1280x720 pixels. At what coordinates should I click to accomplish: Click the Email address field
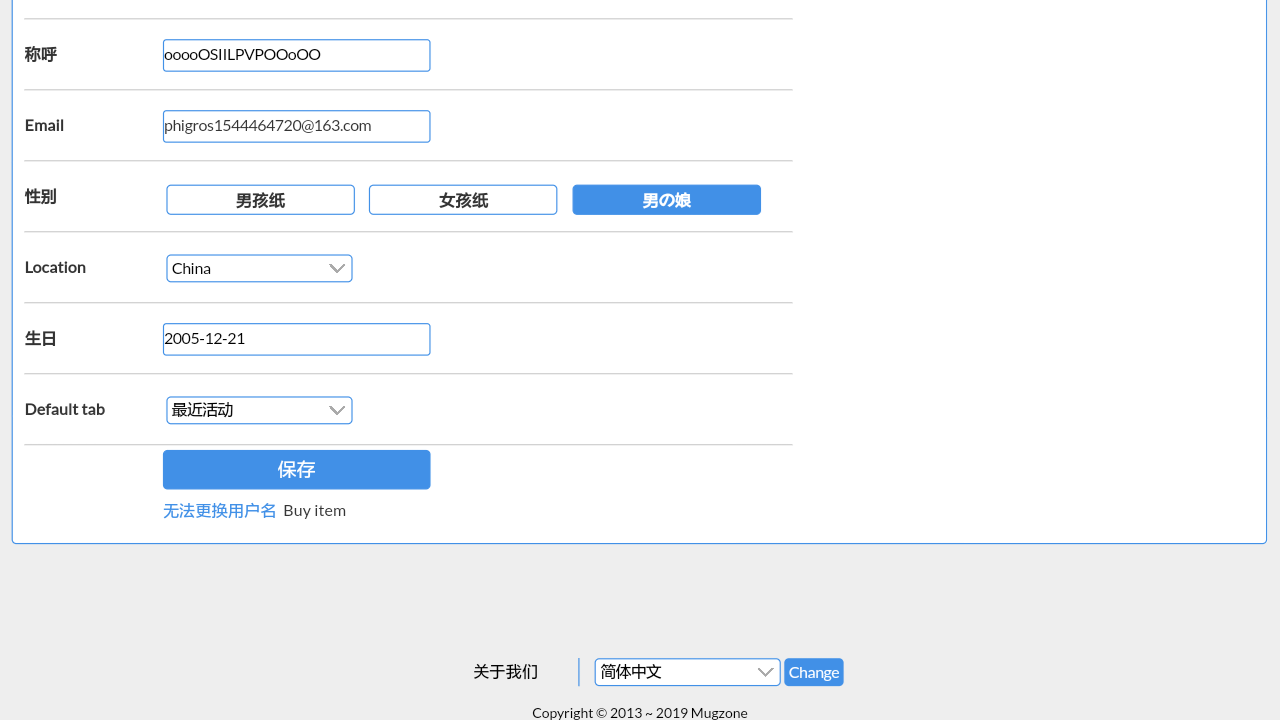[296, 126]
